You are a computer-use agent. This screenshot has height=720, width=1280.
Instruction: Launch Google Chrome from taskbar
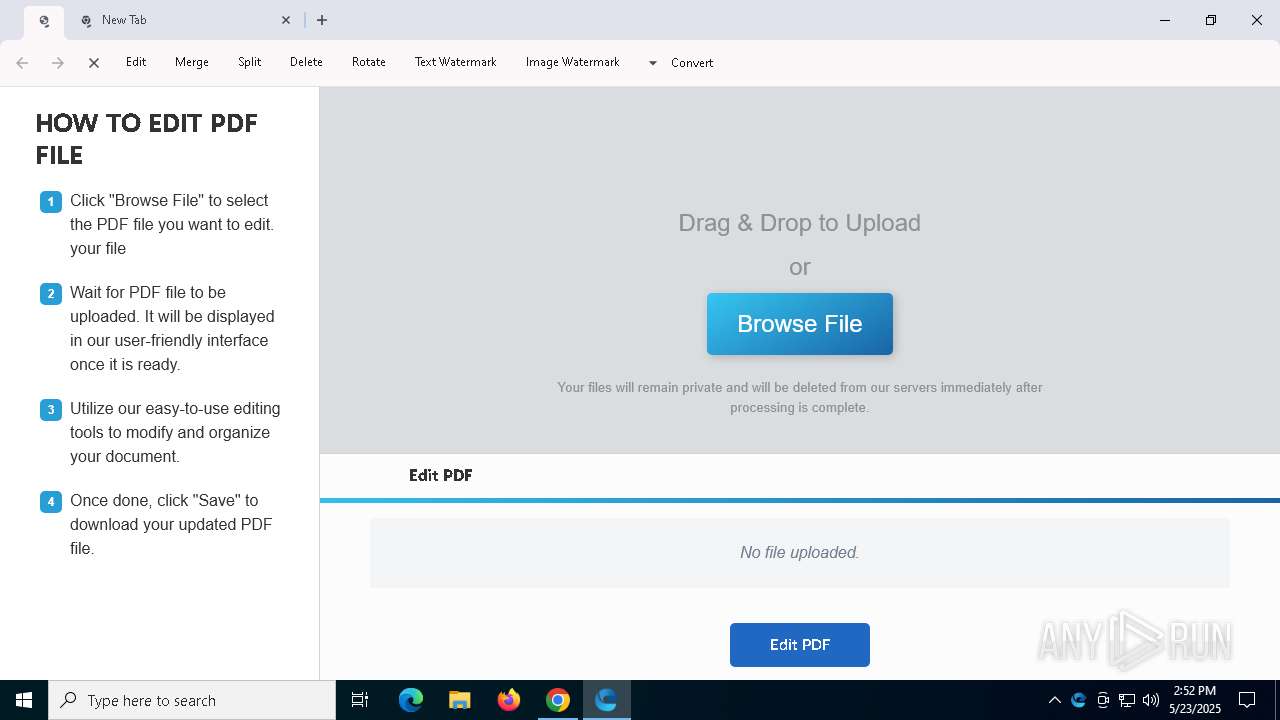tap(558, 700)
